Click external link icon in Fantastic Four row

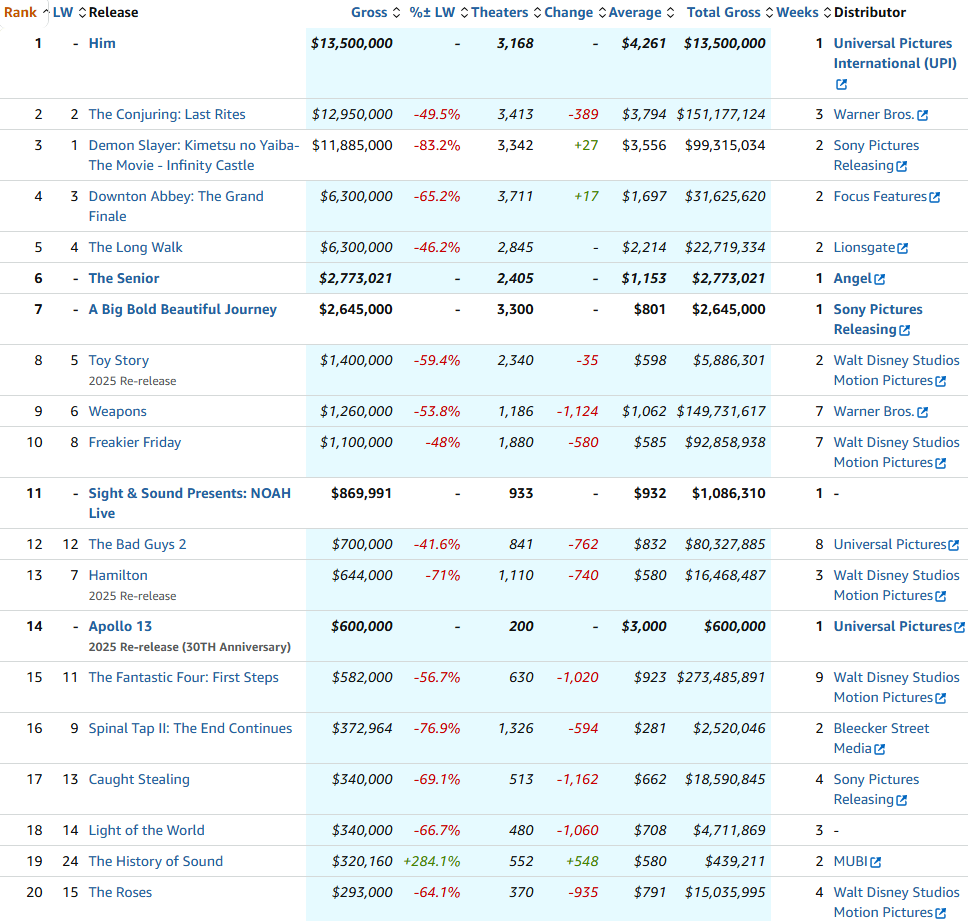tap(940, 699)
